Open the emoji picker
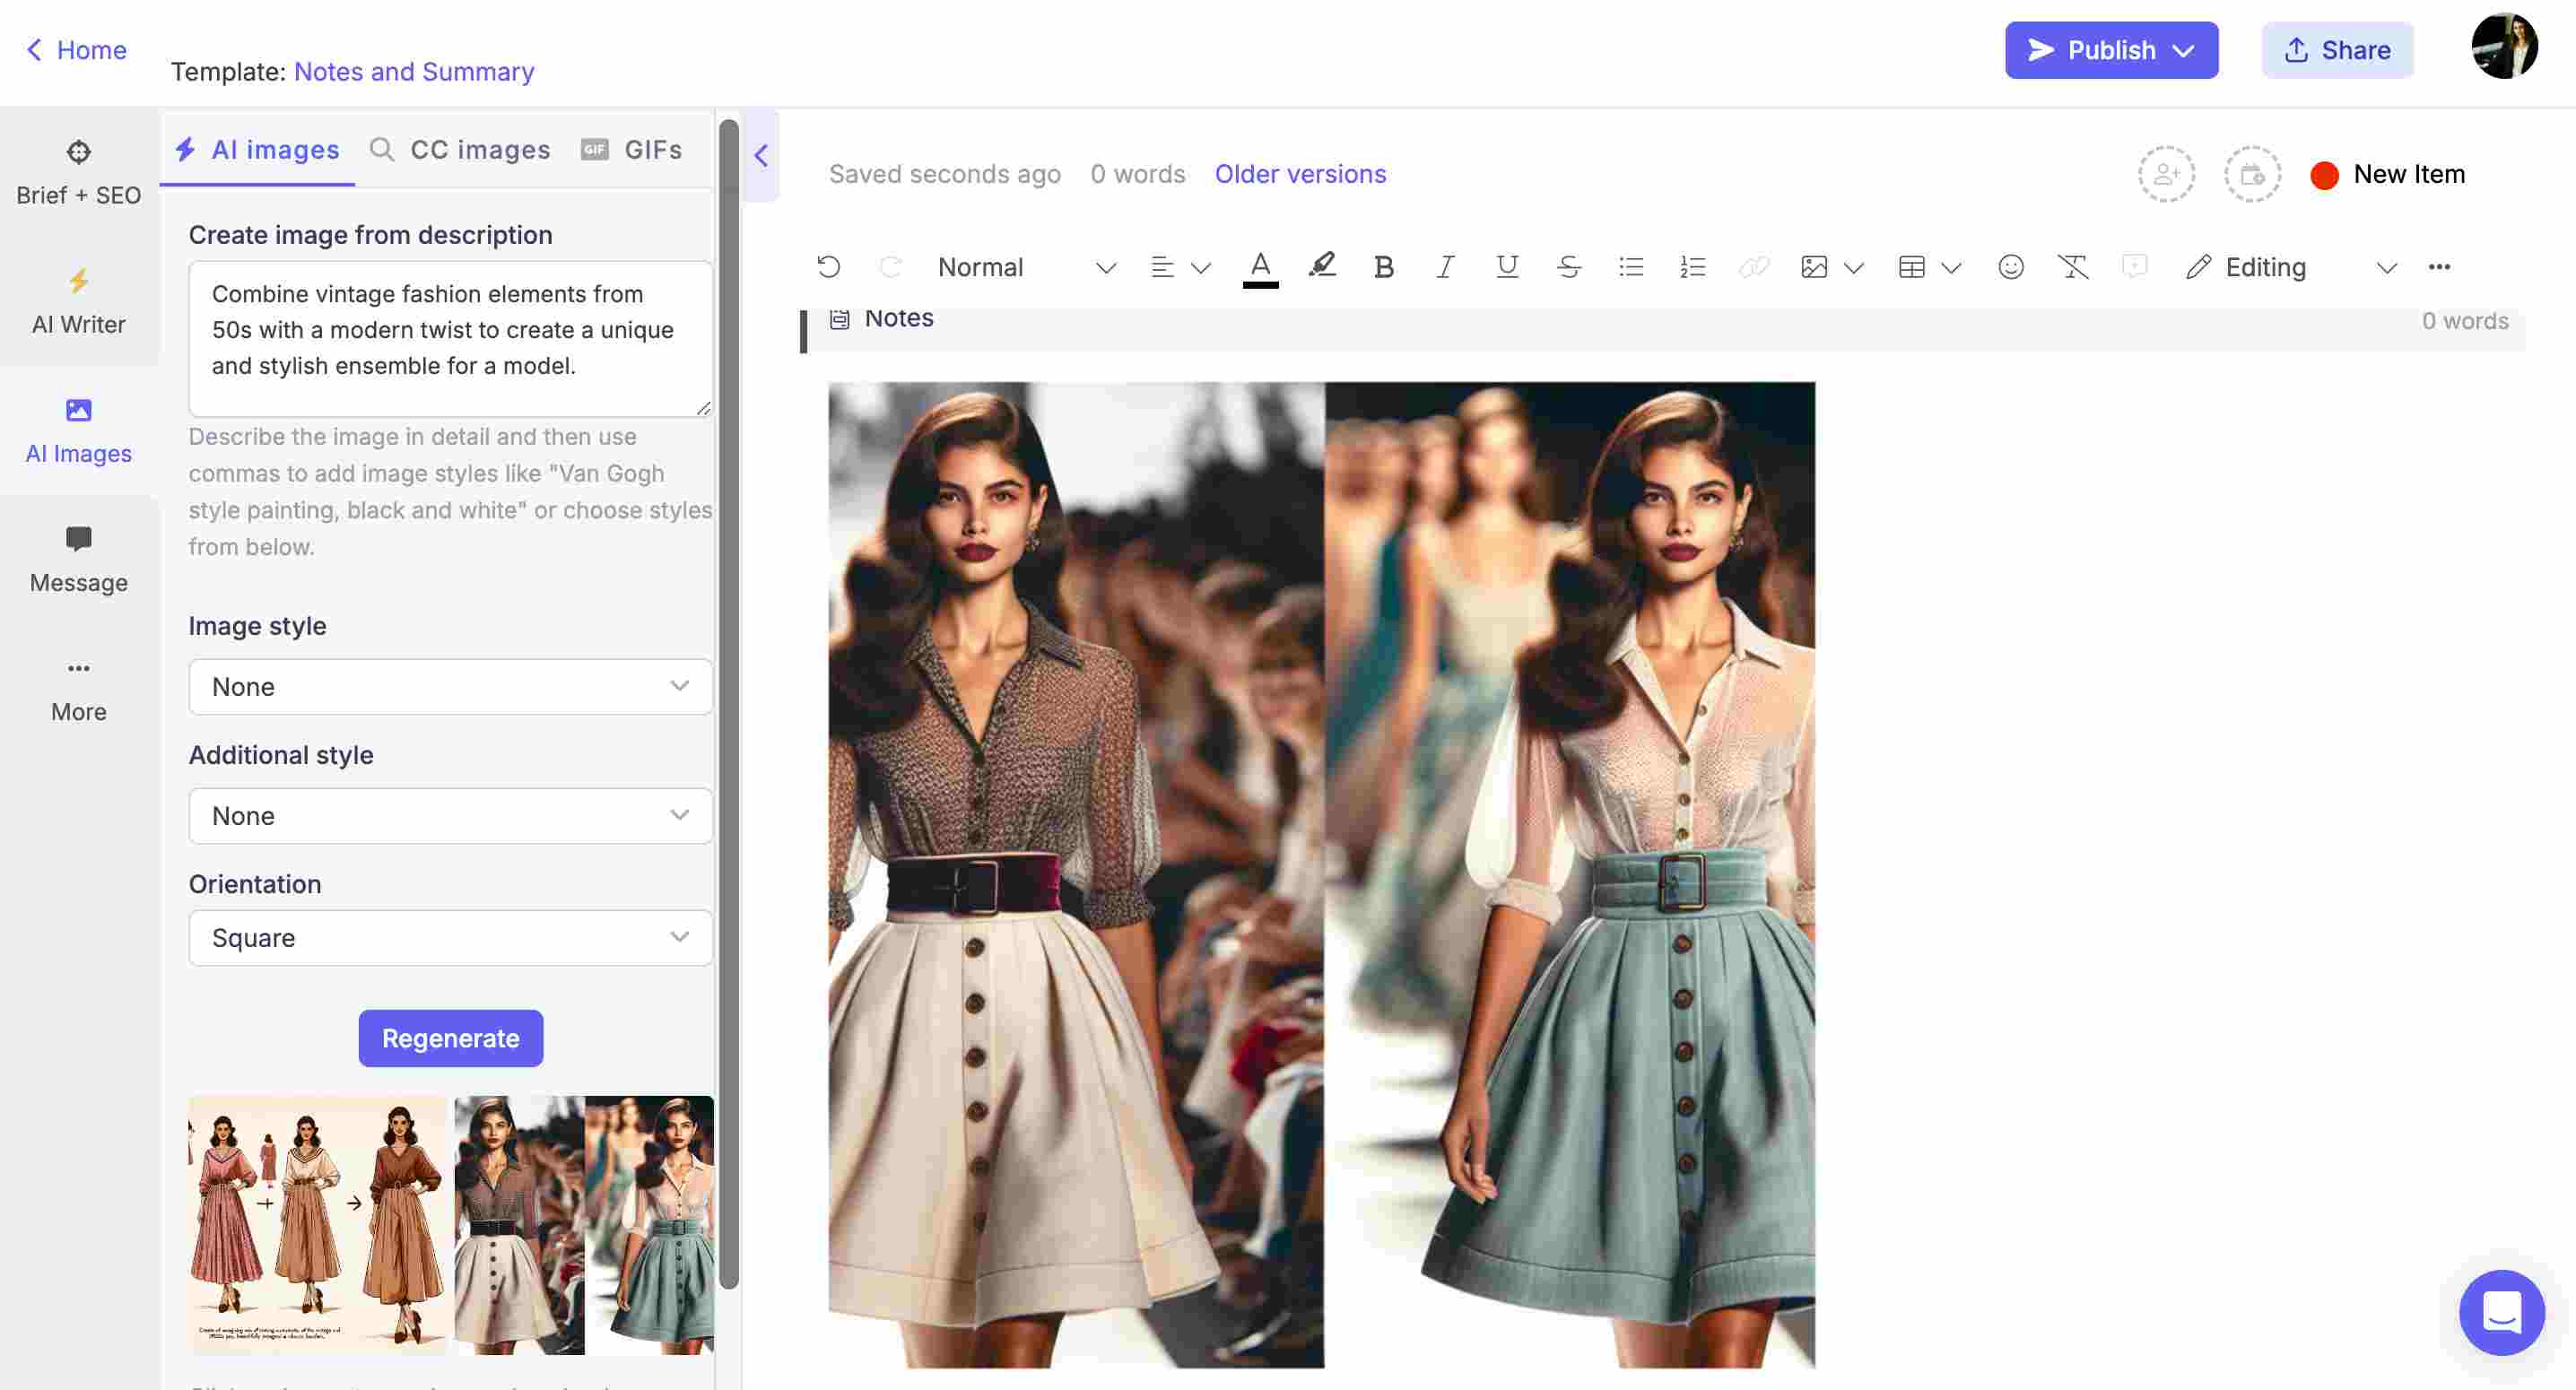Viewport: 2576px width, 1390px height. pos(2011,267)
